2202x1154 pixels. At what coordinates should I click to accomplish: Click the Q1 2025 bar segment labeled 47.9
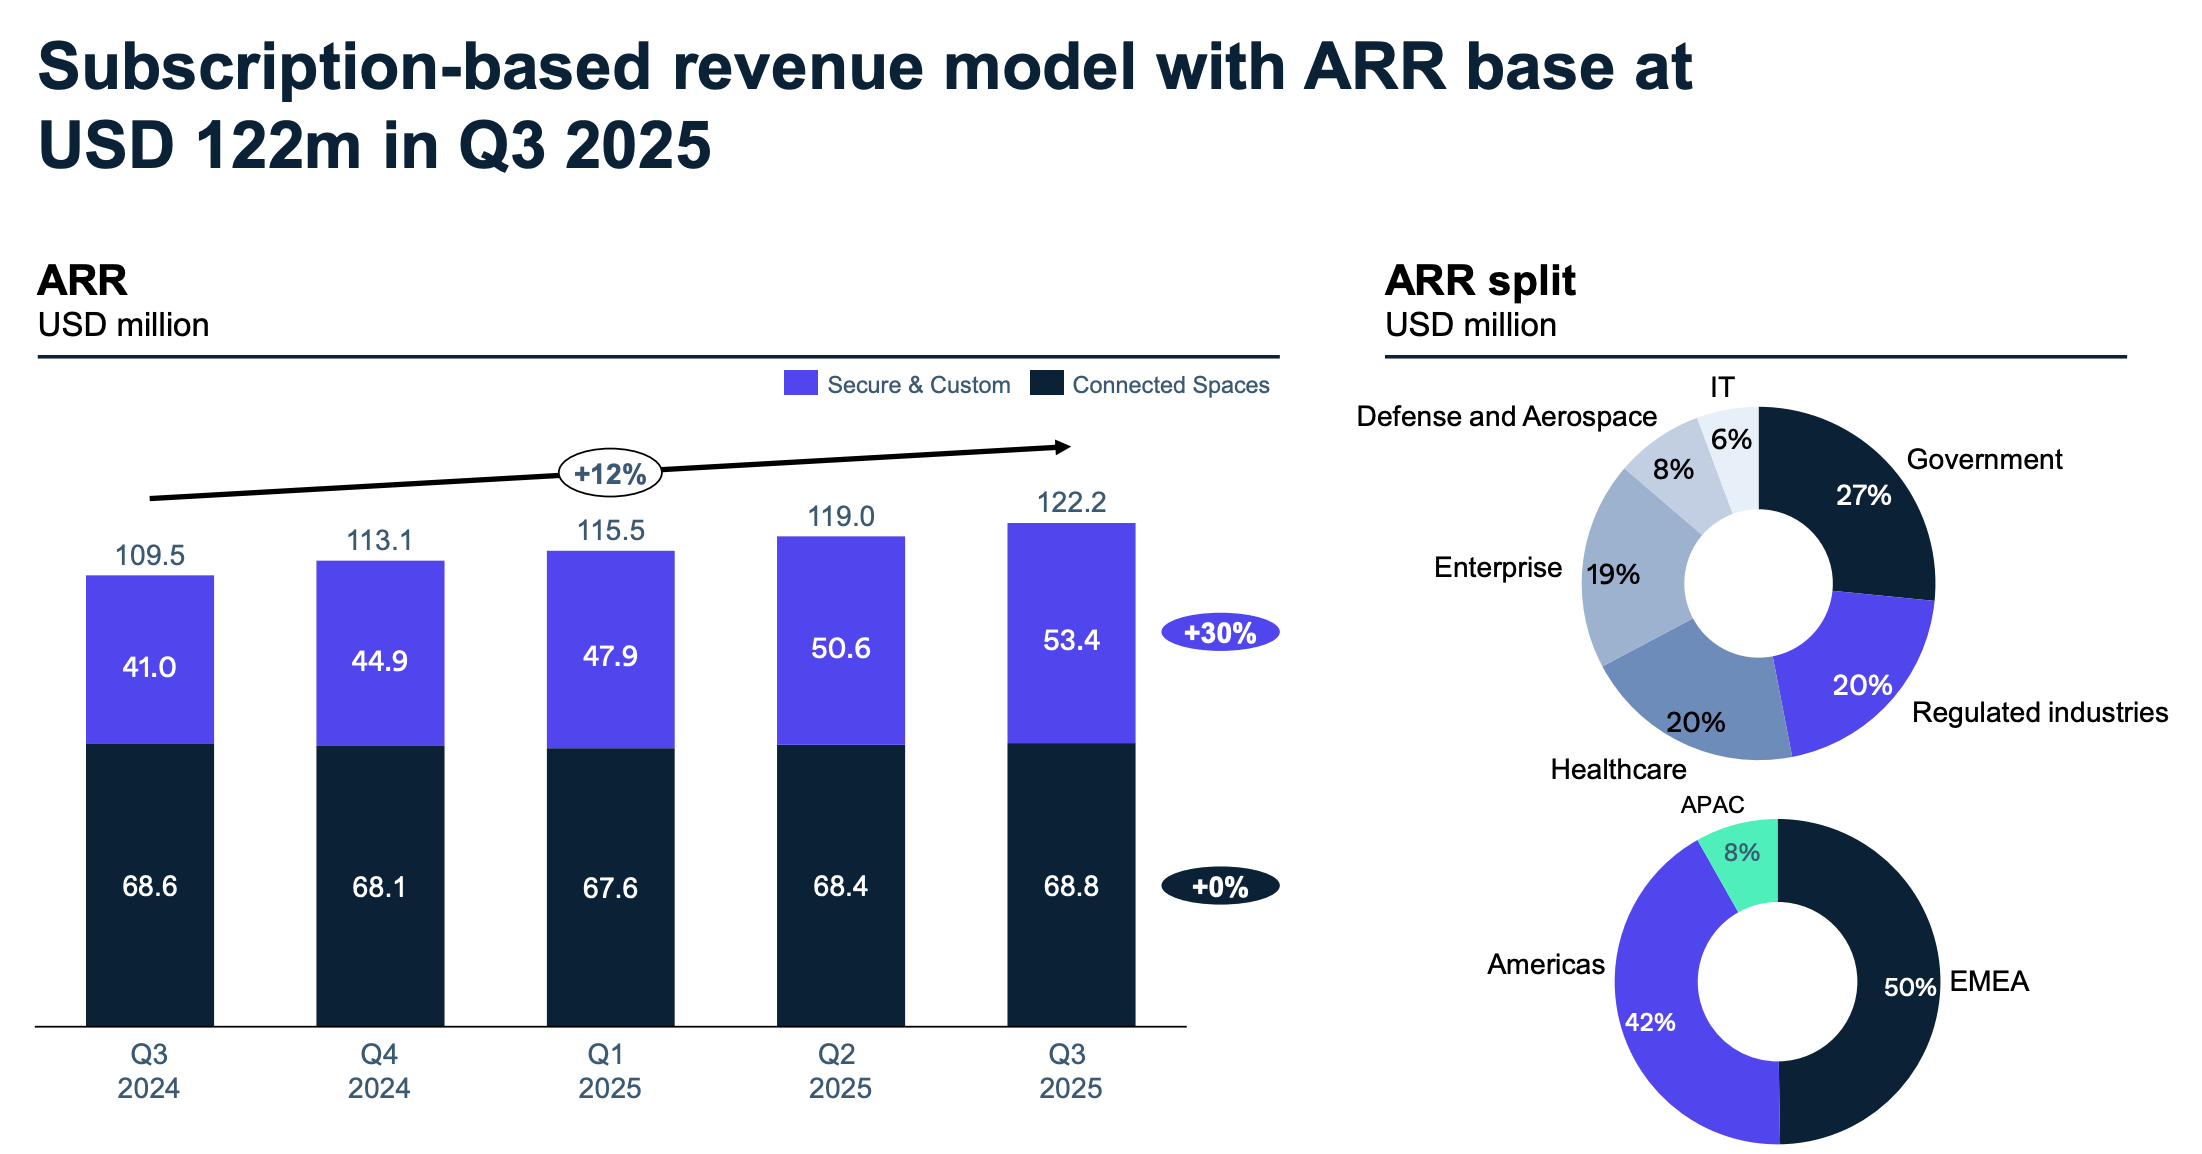pyautogui.click(x=610, y=656)
